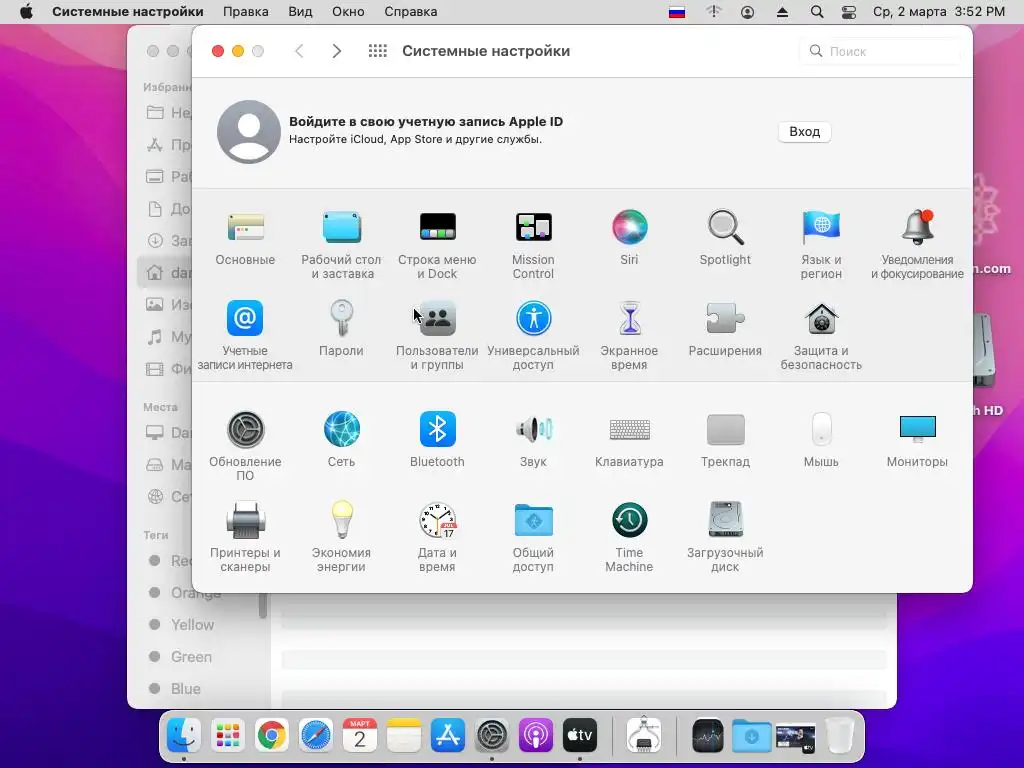
Task: Open Notes from the Dock
Action: pyautogui.click(x=404, y=736)
